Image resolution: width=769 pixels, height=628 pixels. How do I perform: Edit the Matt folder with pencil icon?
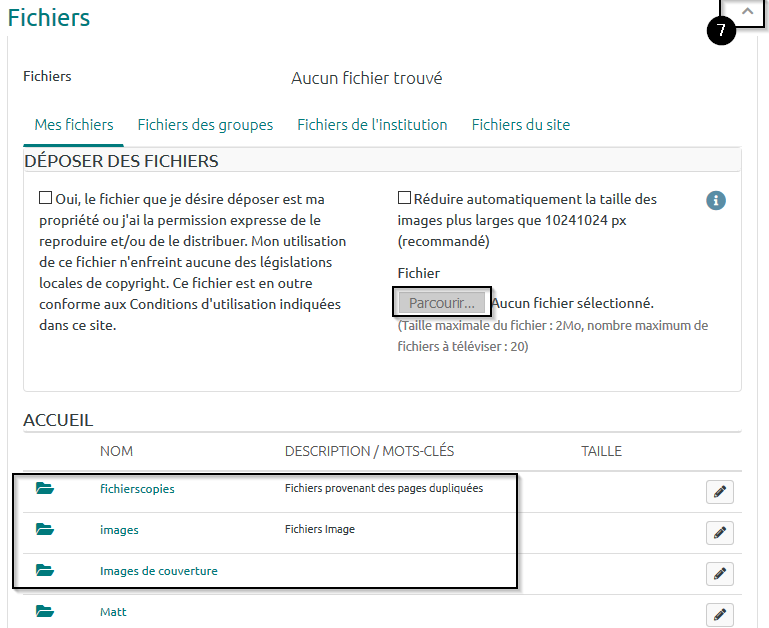719,614
